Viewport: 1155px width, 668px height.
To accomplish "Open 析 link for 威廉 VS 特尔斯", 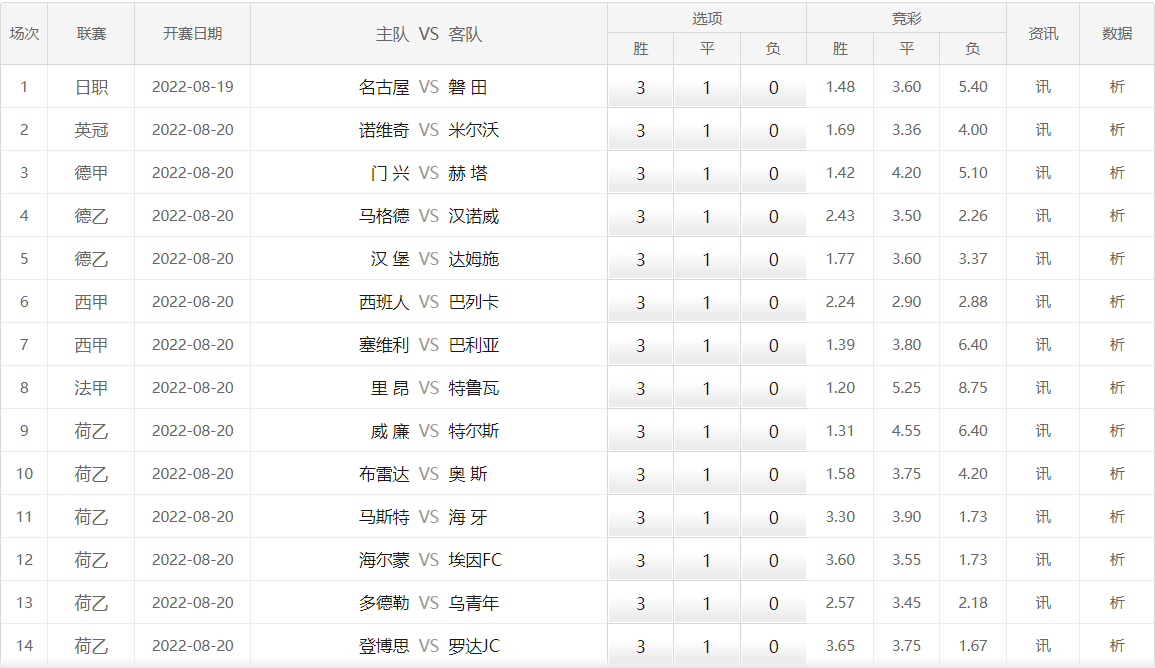I will click(x=1117, y=431).
